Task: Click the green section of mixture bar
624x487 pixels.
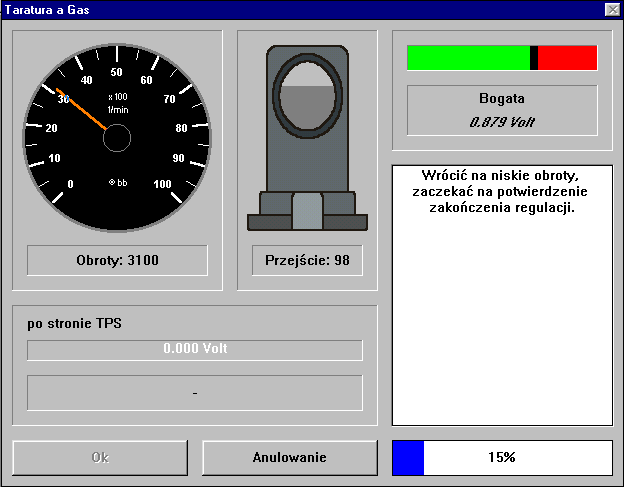Action: tap(467, 58)
